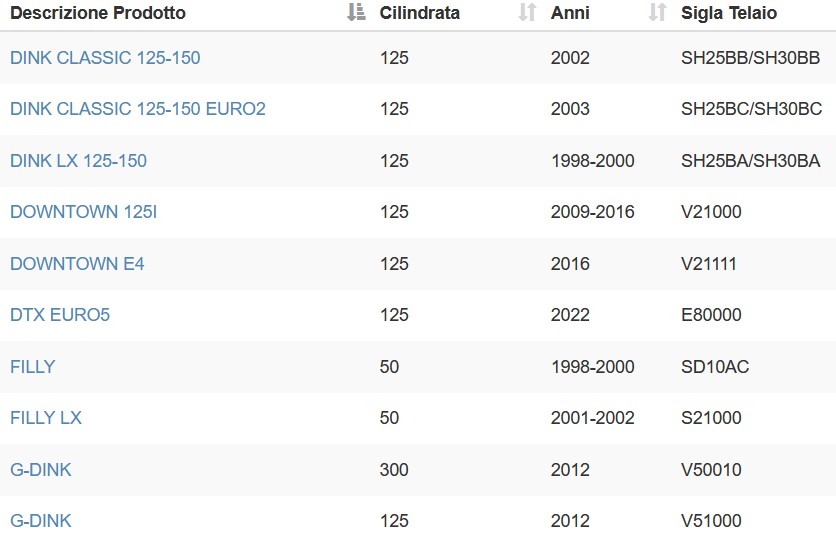
Task: Open the G-DINK 300 link
Action: pyautogui.click(x=41, y=470)
